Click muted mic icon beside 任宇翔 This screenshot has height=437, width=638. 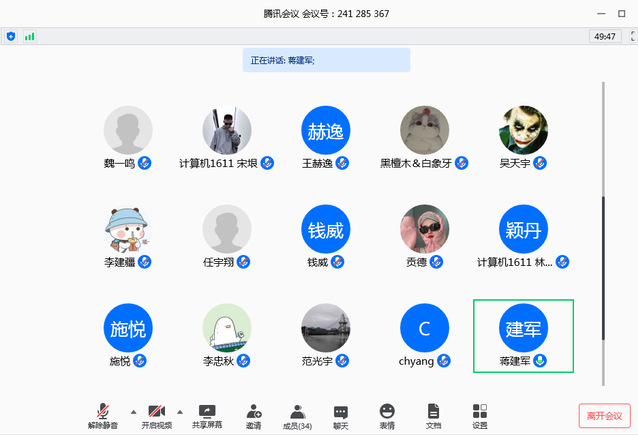coord(243,262)
